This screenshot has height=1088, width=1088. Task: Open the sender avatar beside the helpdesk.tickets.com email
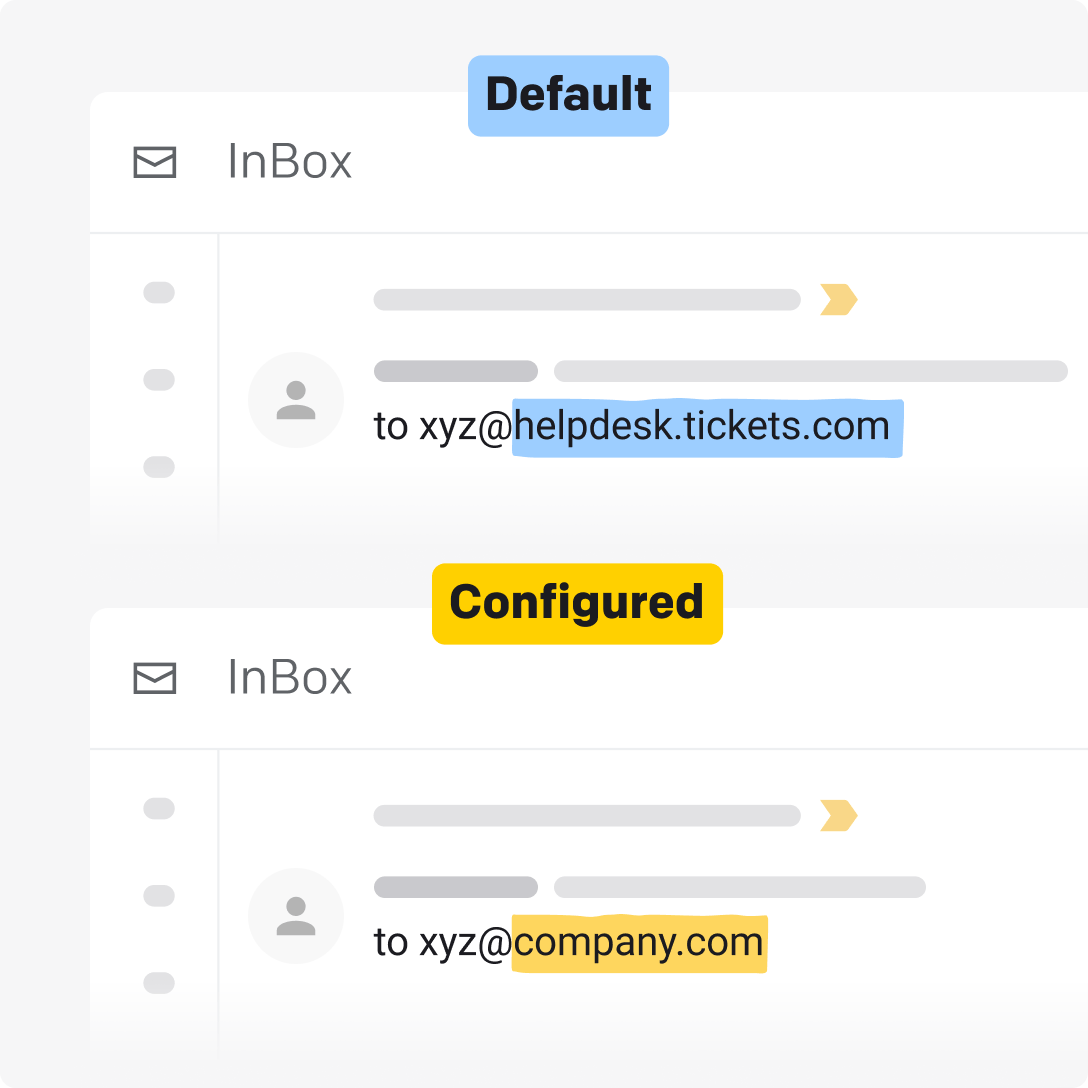click(x=296, y=400)
